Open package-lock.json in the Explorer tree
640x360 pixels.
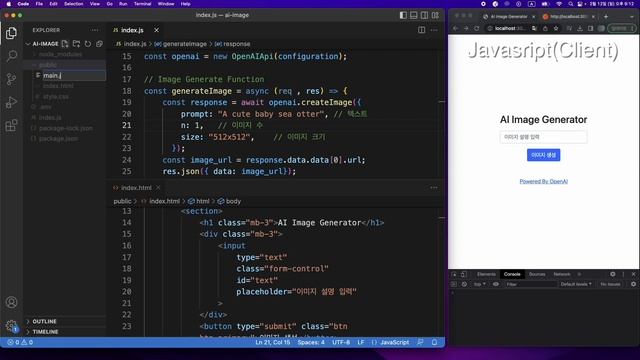tap(65, 128)
